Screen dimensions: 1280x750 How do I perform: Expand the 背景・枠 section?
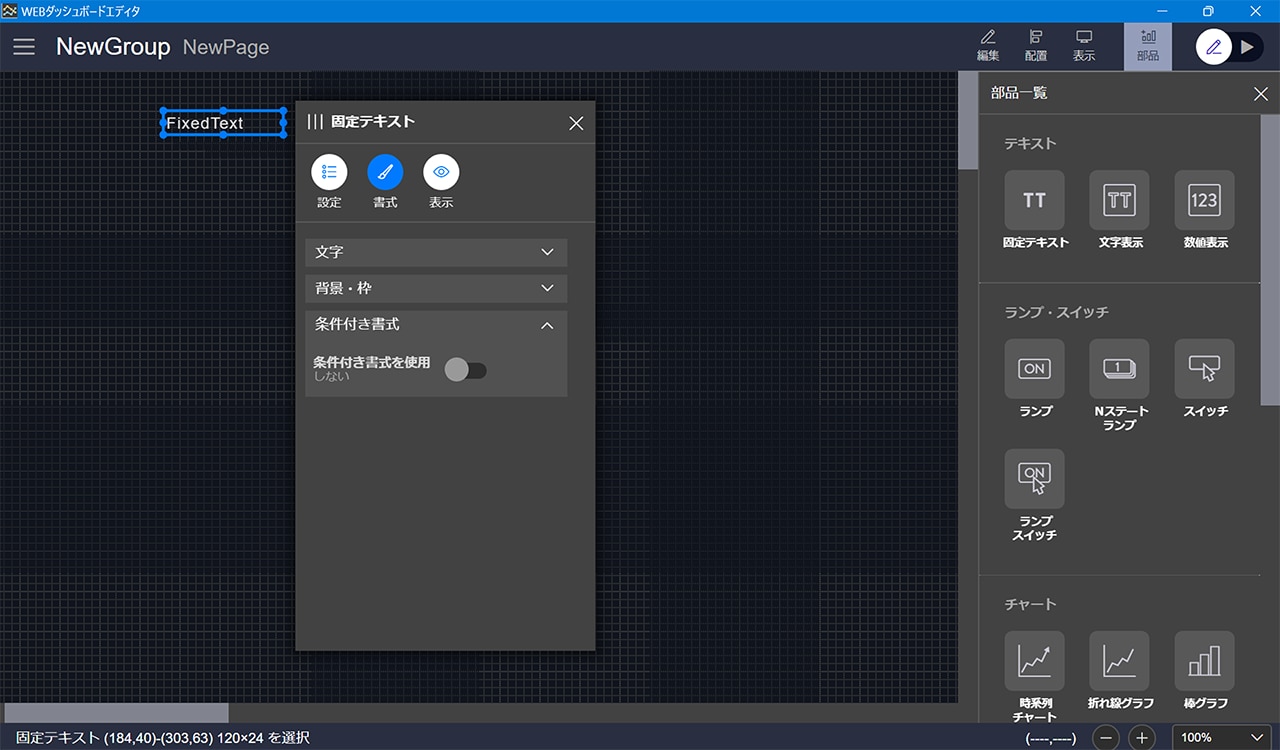point(436,288)
